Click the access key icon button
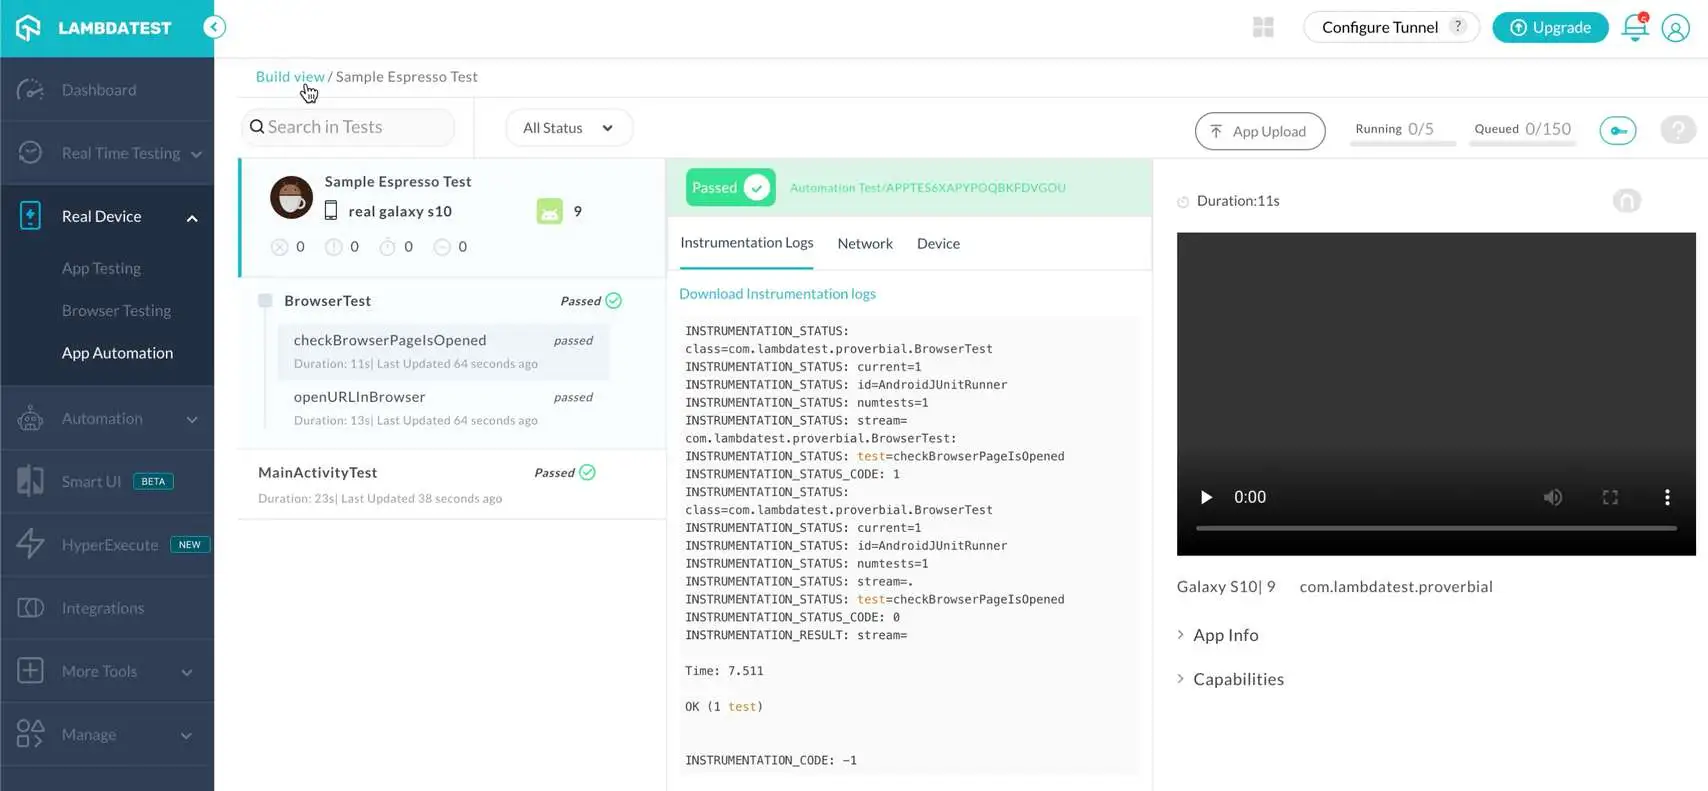 1617,130
